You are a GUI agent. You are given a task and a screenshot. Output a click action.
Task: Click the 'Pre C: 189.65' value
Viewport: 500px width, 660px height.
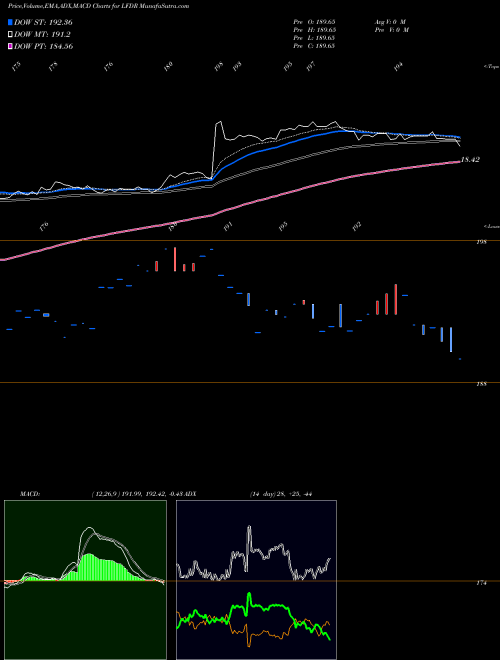click(x=314, y=46)
